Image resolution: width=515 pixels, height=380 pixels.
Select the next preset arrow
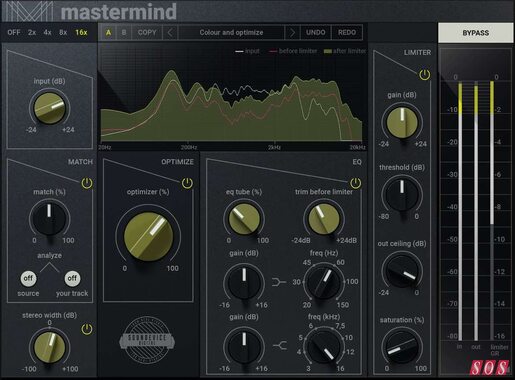(292, 33)
